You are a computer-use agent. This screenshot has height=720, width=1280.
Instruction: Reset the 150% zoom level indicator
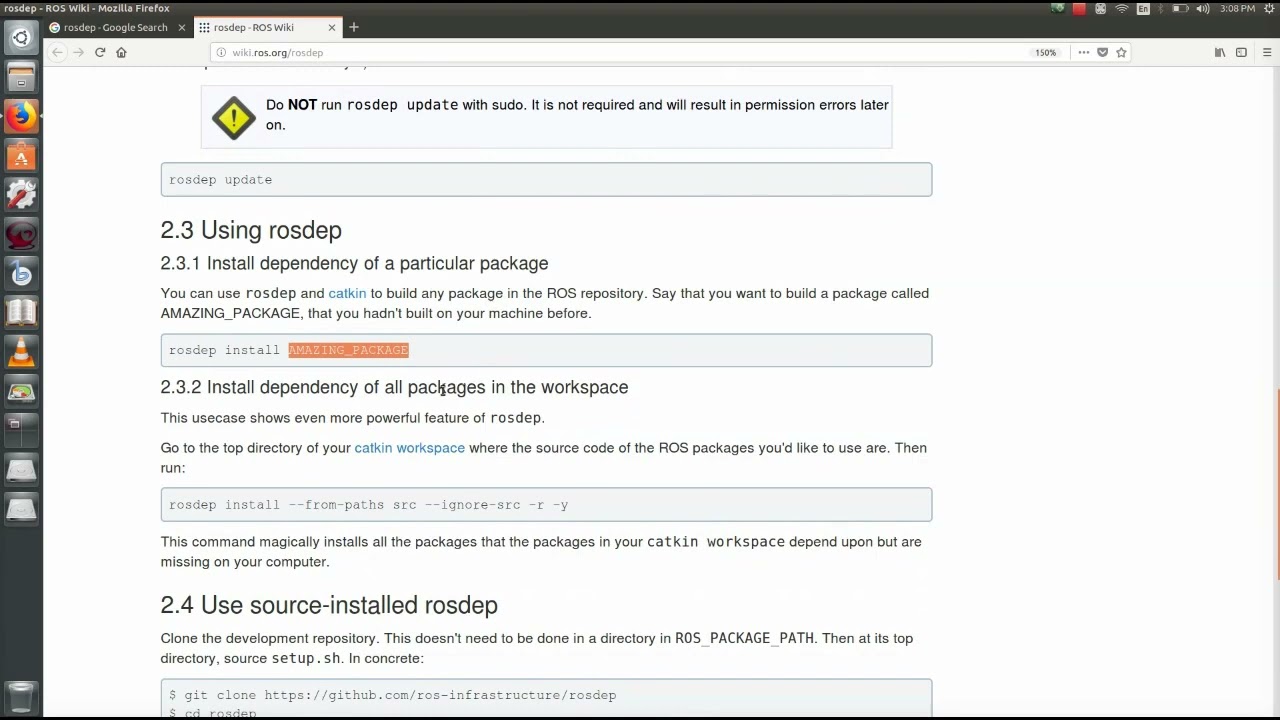(1046, 53)
